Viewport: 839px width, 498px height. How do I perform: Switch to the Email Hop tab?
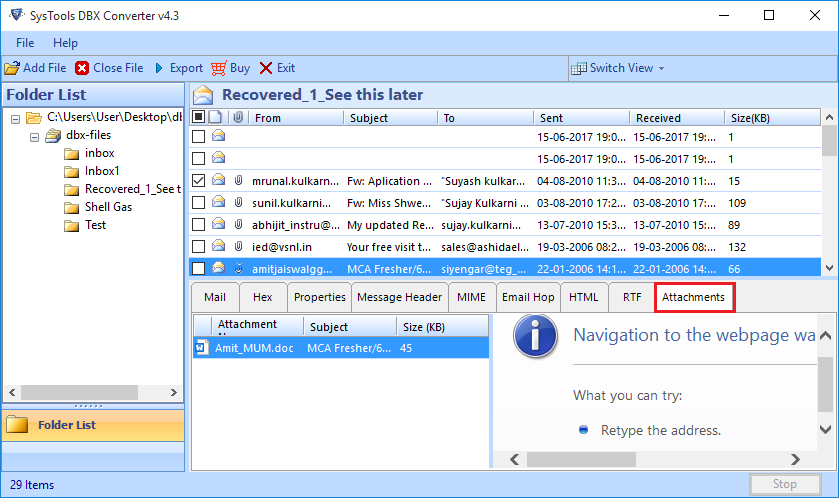coord(528,297)
